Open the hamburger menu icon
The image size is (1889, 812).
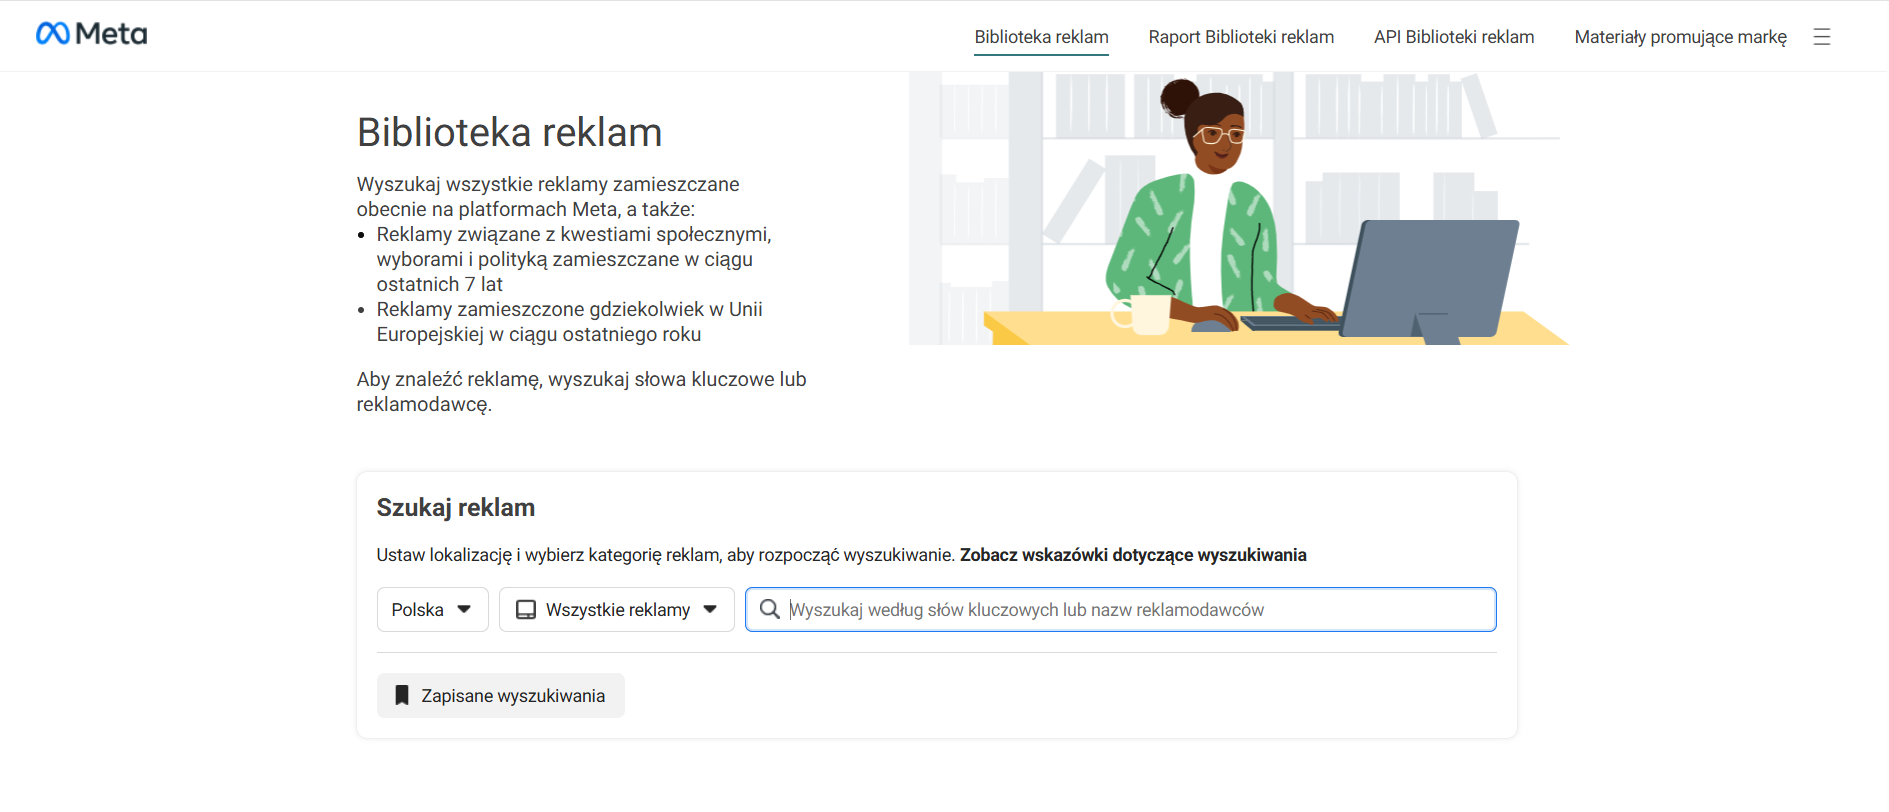(1822, 37)
